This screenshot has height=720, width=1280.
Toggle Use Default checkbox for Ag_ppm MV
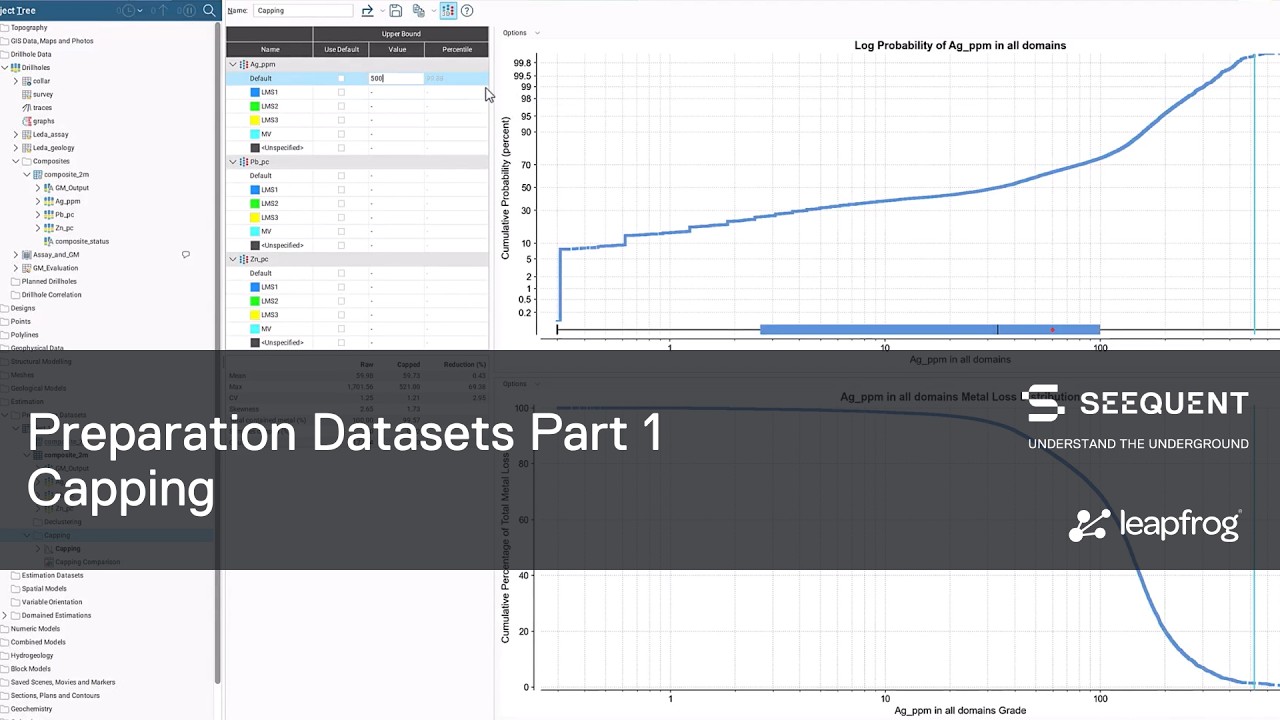pos(341,134)
